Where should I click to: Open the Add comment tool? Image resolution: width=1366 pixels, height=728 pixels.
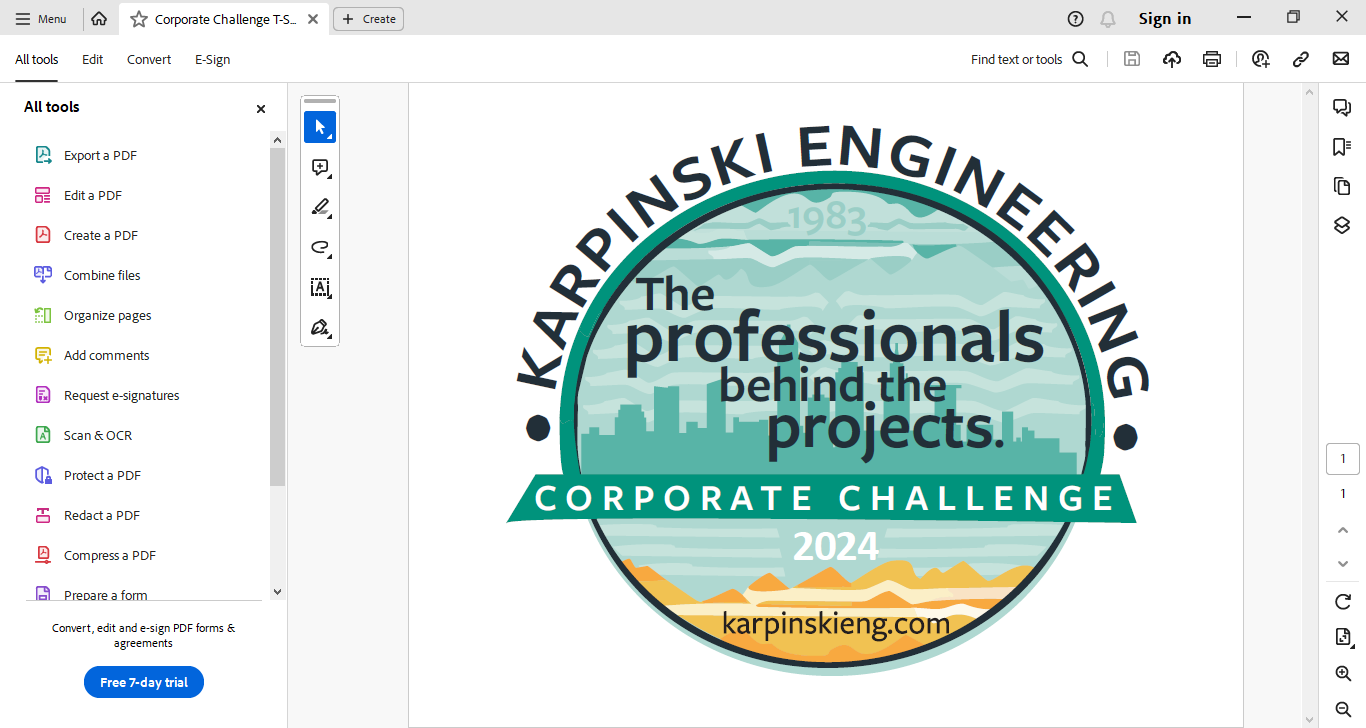click(320, 167)
